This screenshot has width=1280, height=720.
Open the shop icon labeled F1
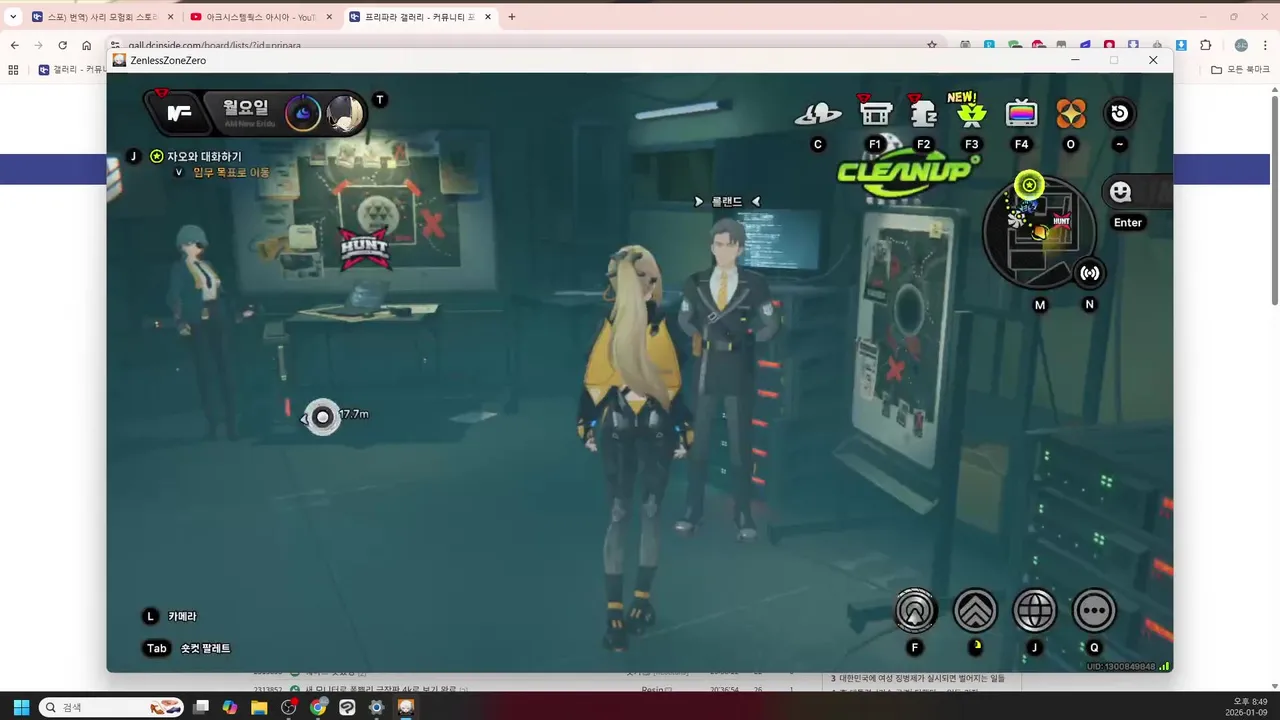pos(875,113)
